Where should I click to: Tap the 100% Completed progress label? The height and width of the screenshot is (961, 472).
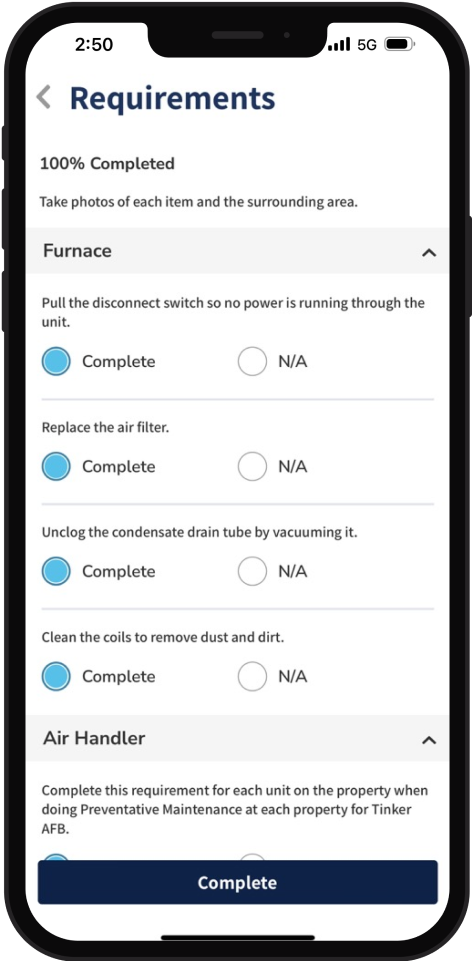coord(107,164)
